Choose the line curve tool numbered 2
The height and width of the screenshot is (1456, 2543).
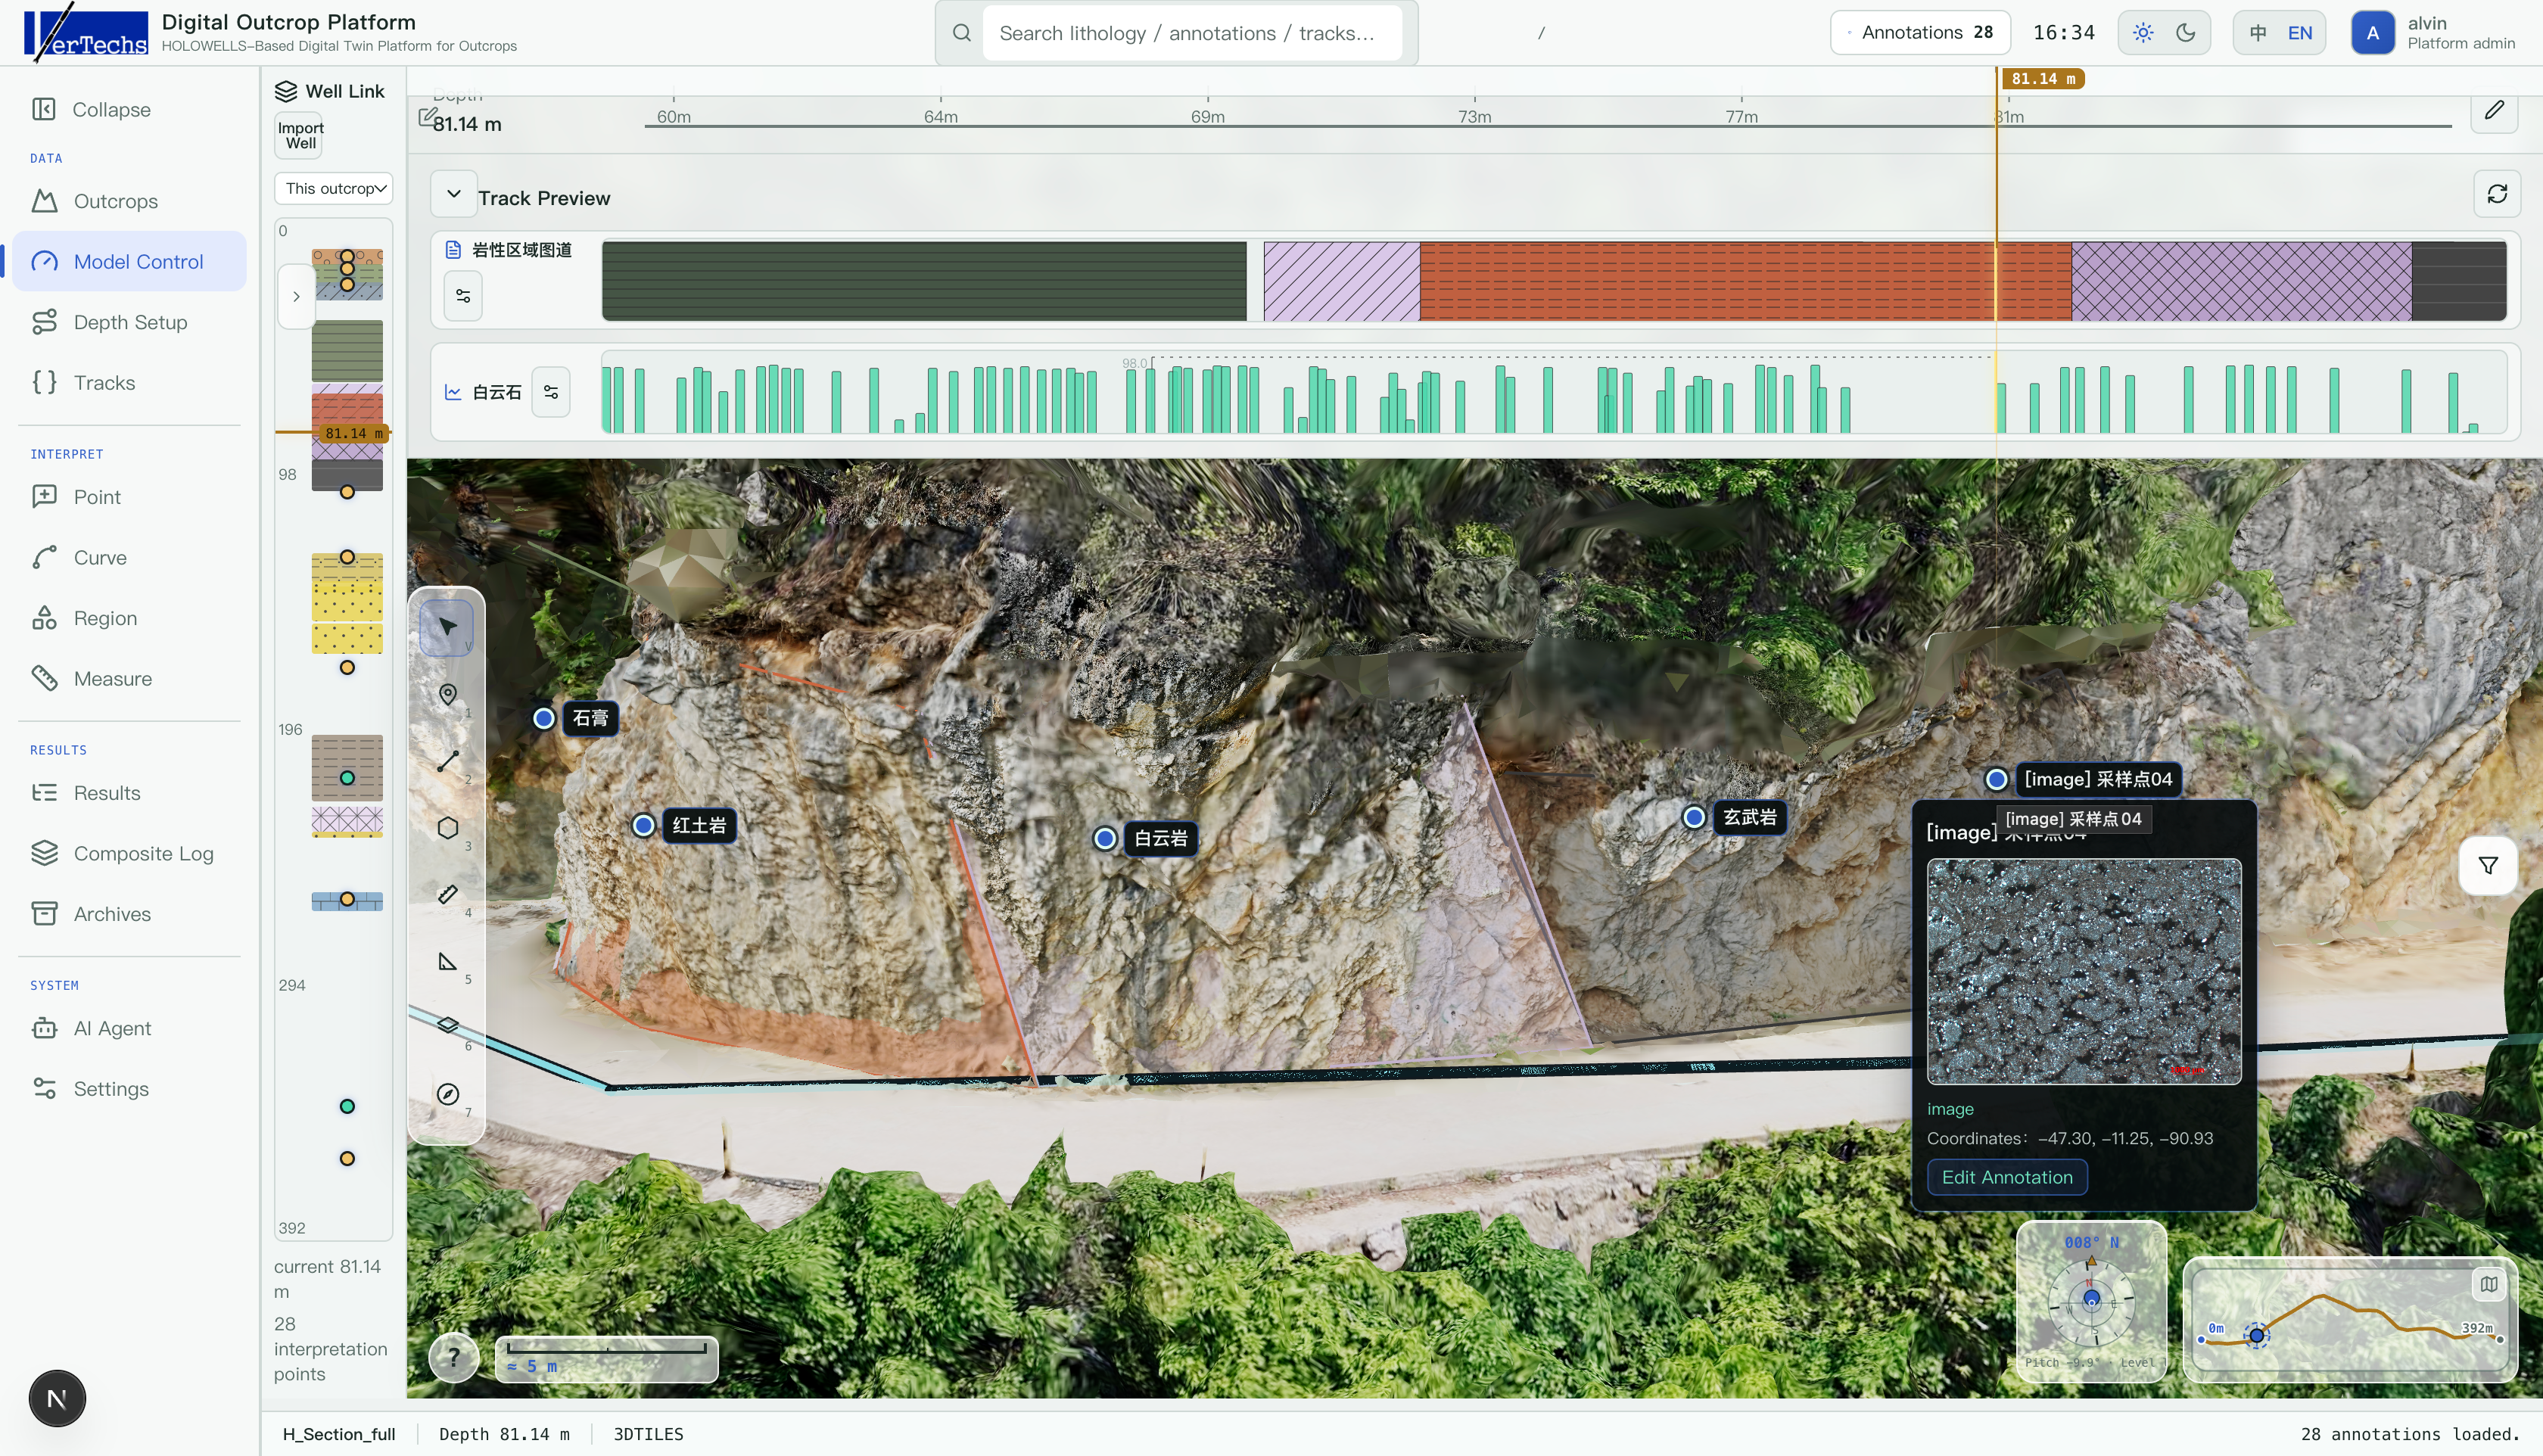[x=447, y=761]
